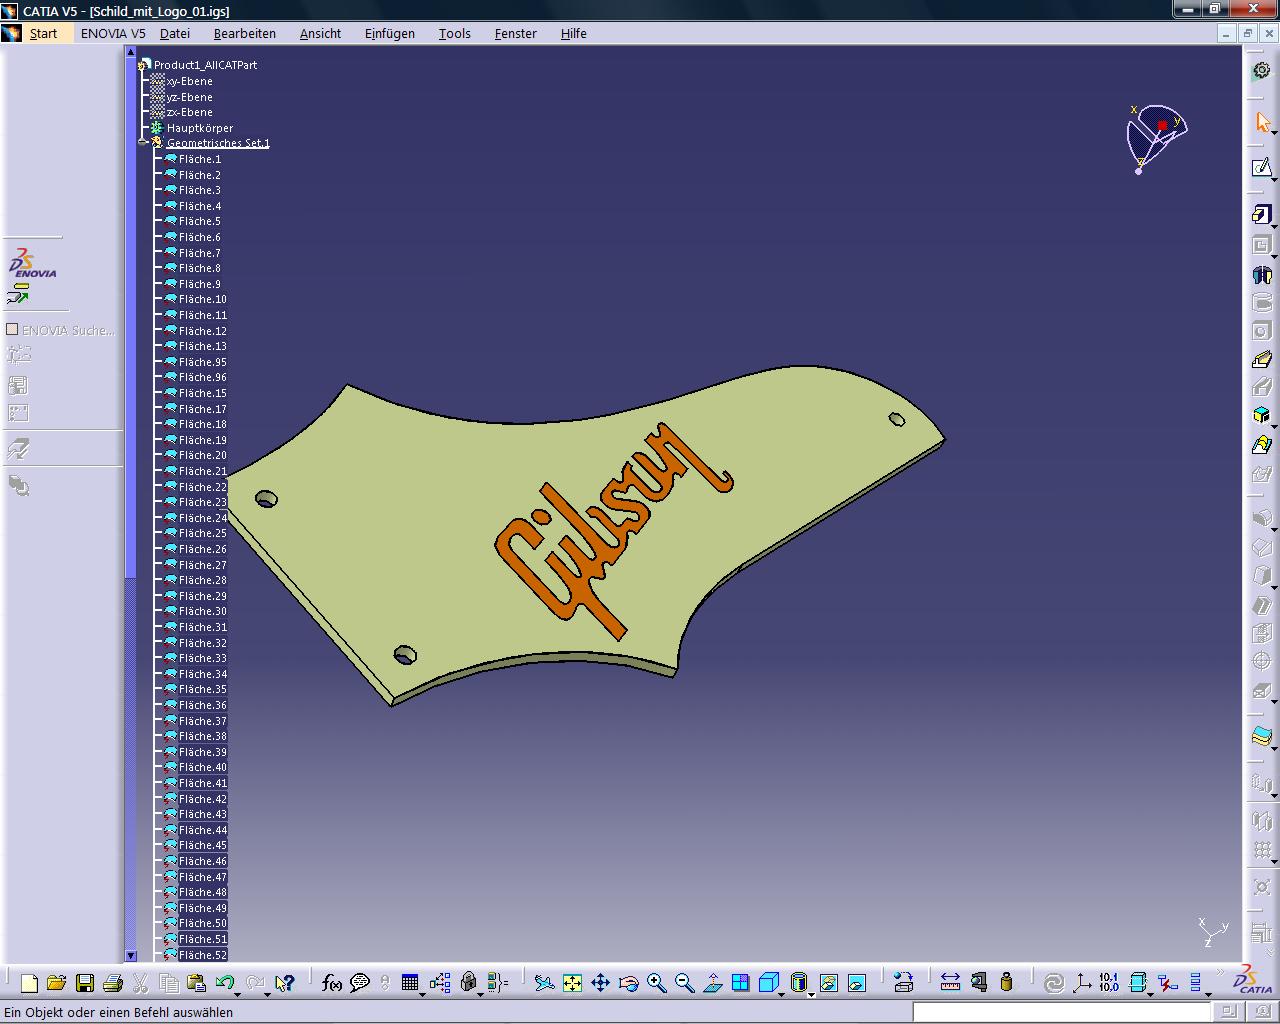Click the Multi-View quad icon
This screenshot has height=1024, width=1280.
click(x=740, y=983)
